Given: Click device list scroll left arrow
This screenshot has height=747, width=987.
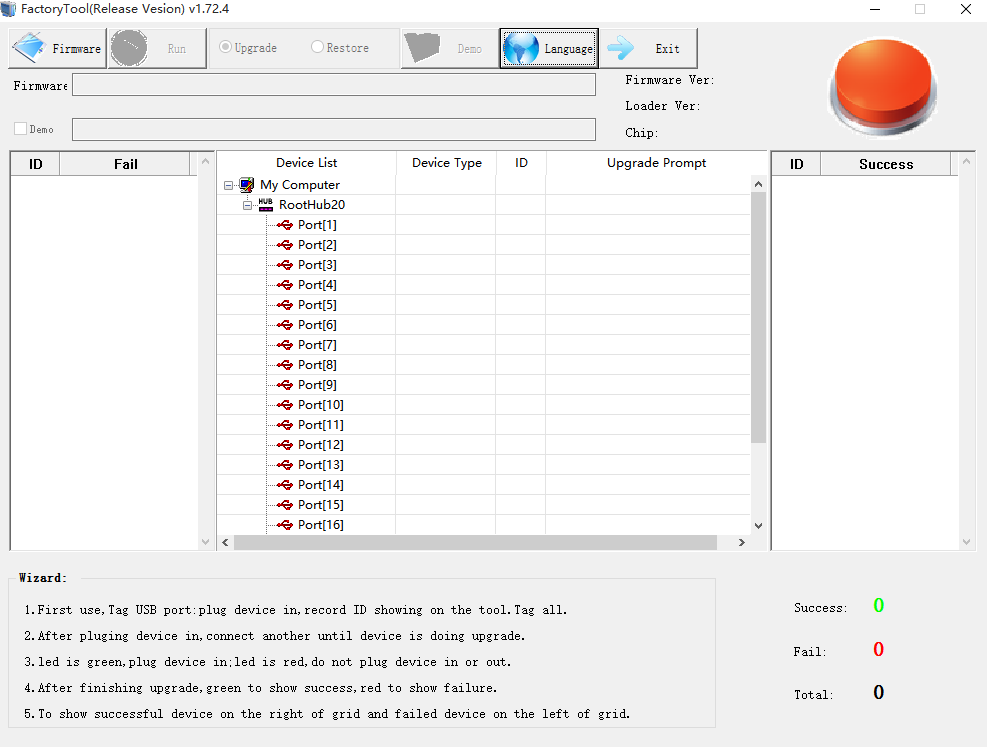Looking at the screenshot, I should pyautogui.click(x=225, y=542).
